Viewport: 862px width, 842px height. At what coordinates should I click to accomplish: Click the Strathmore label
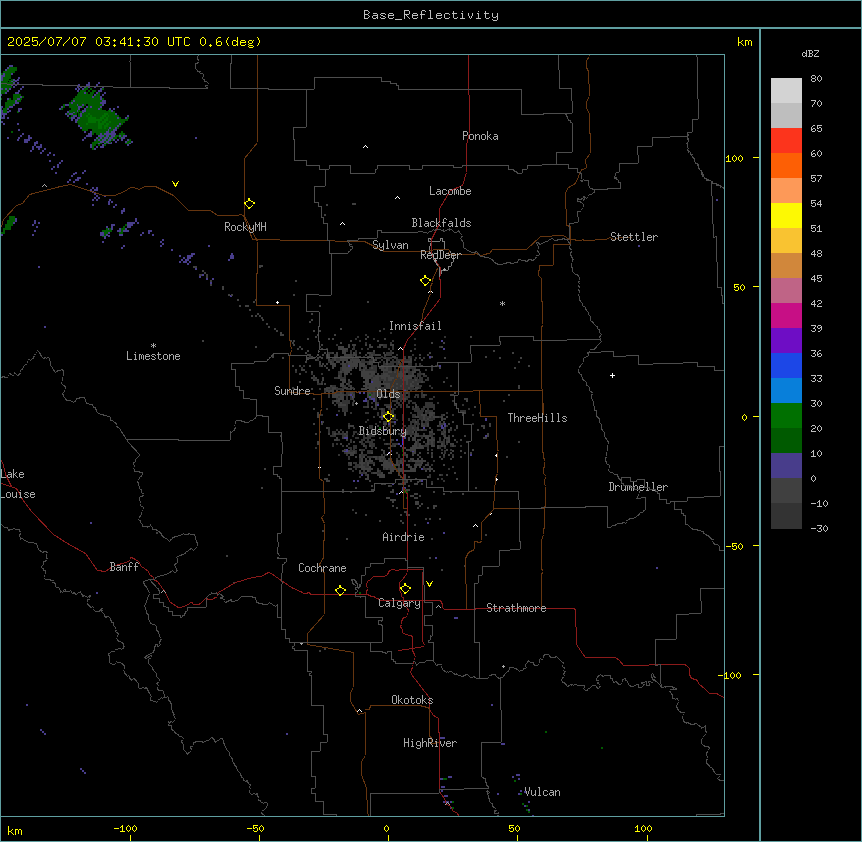coord(516,608)
